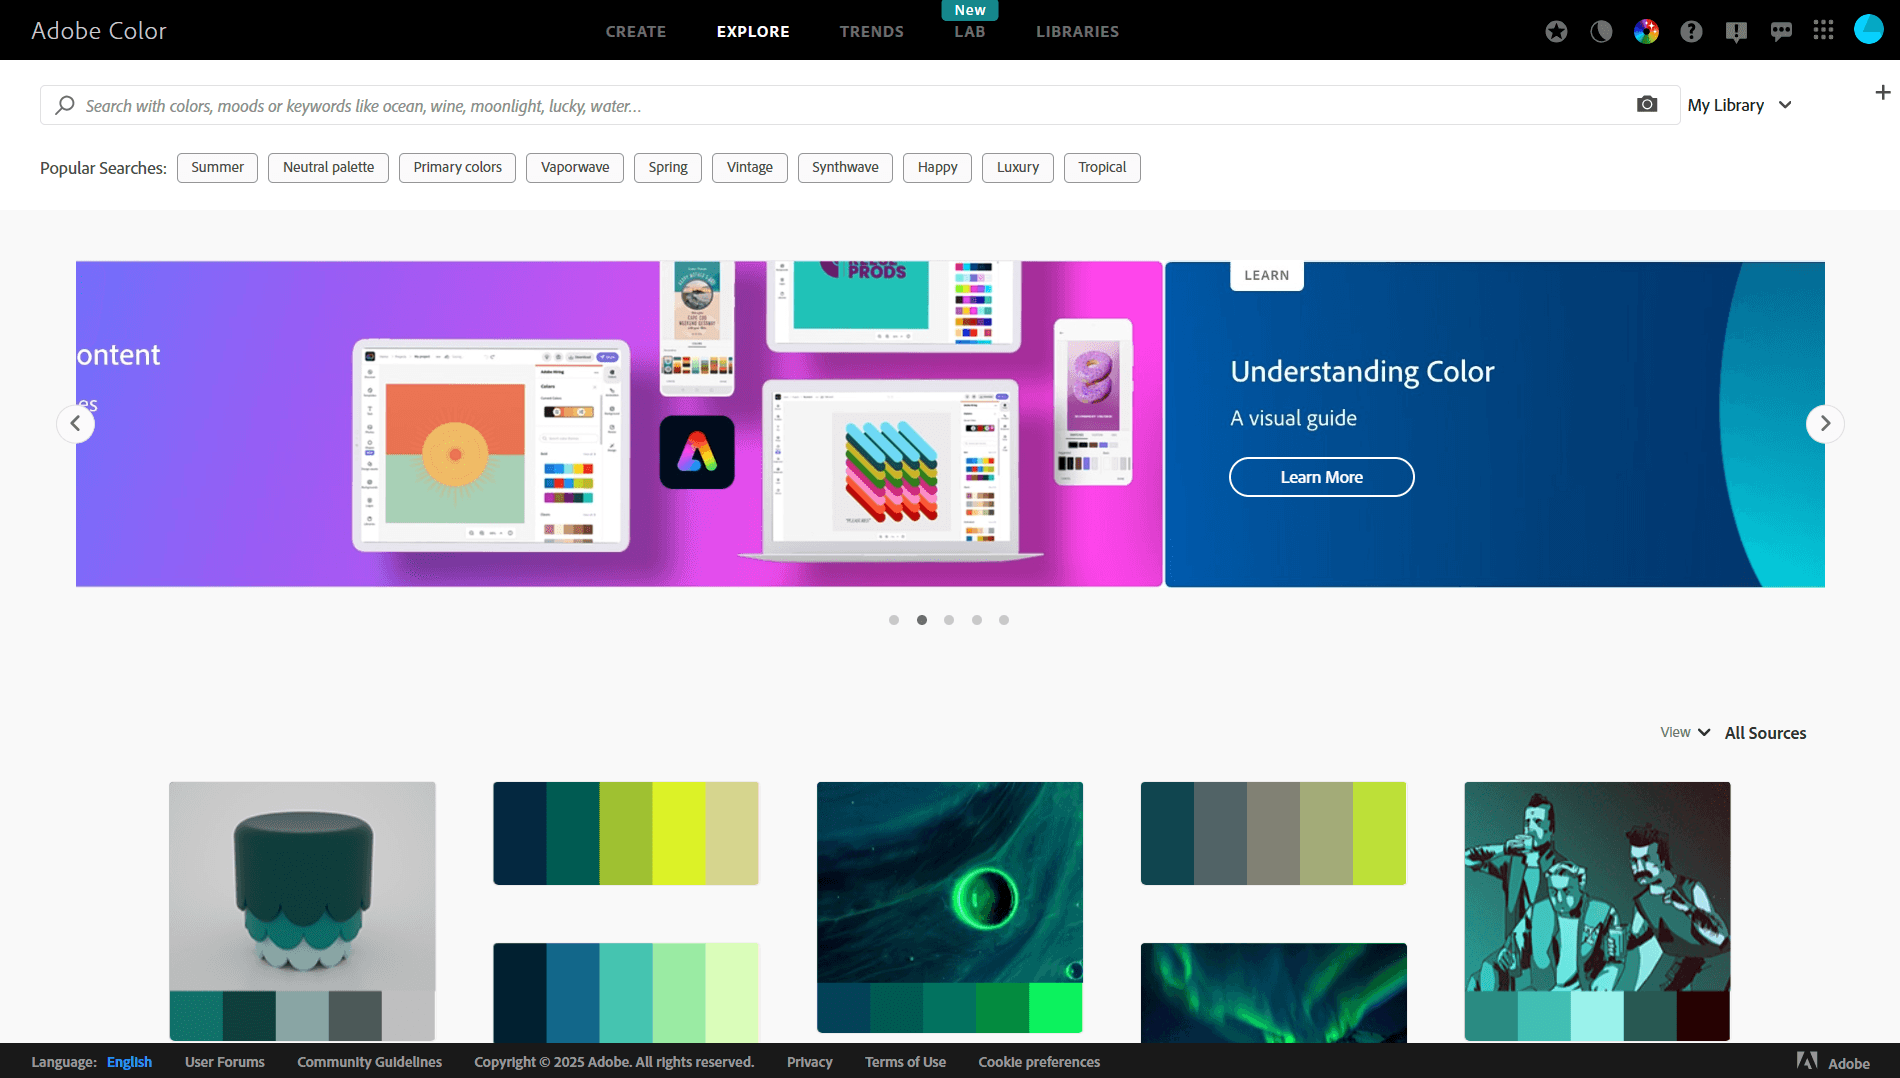Open the teal illustrated men image
Screen dimensions: 1900x1078
pyautogui.click(x=1597, y=886)
